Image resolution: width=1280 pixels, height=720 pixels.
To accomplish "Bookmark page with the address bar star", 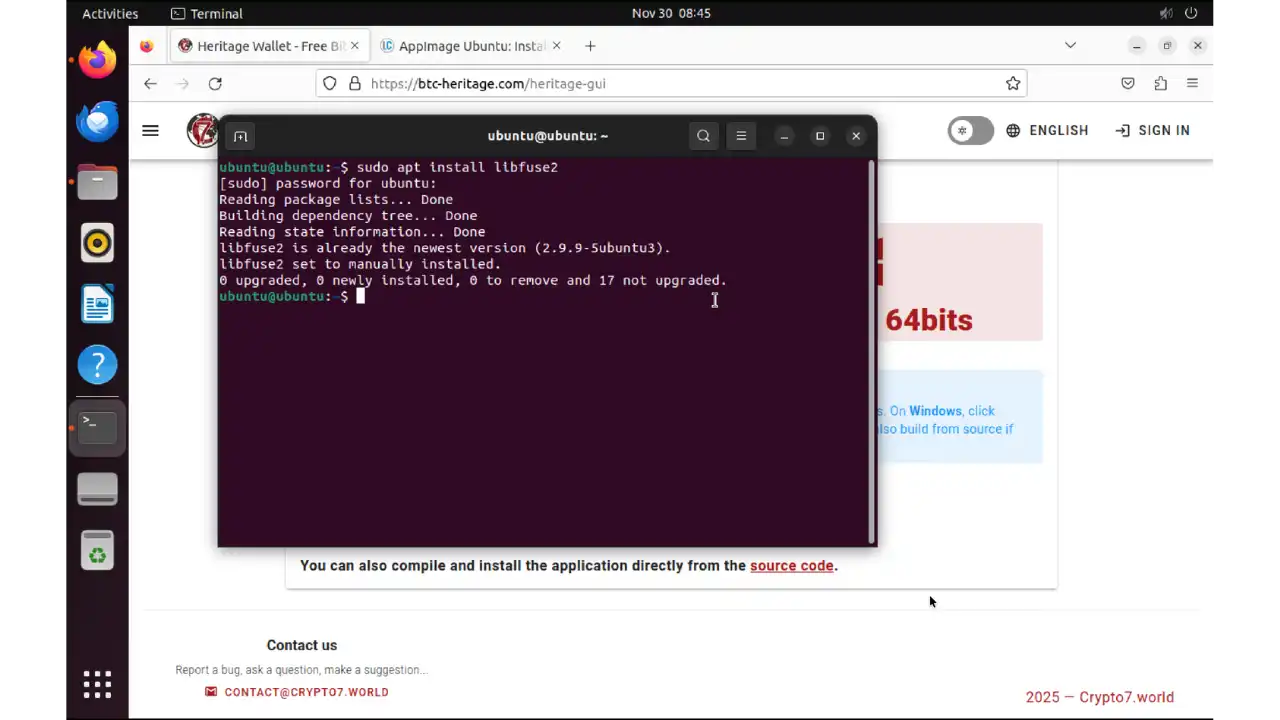I will click(1013, 83).
